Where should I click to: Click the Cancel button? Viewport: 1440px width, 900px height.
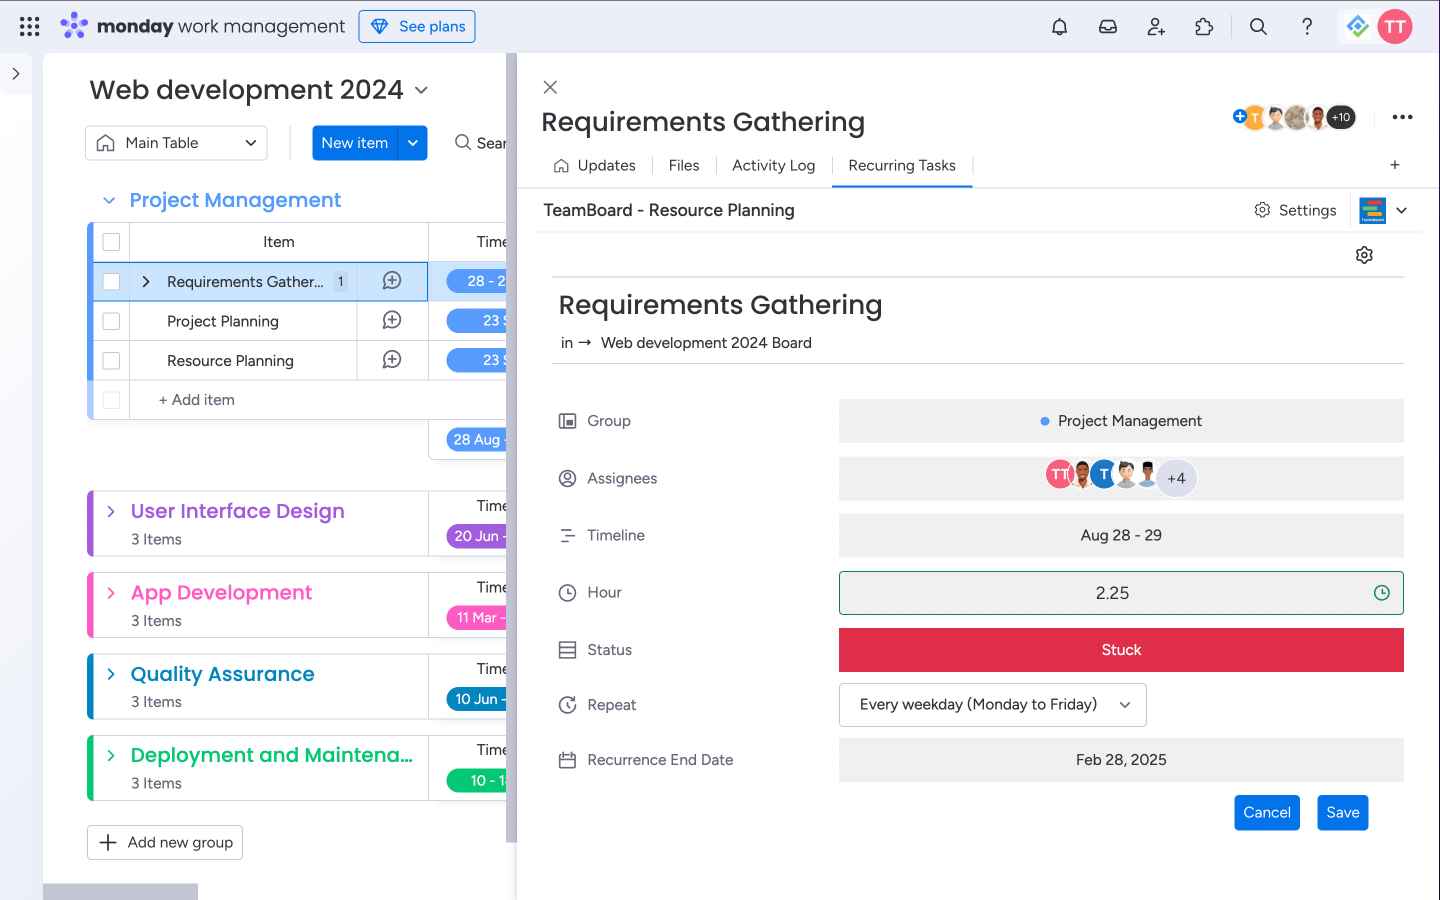tap(1266, 813)
